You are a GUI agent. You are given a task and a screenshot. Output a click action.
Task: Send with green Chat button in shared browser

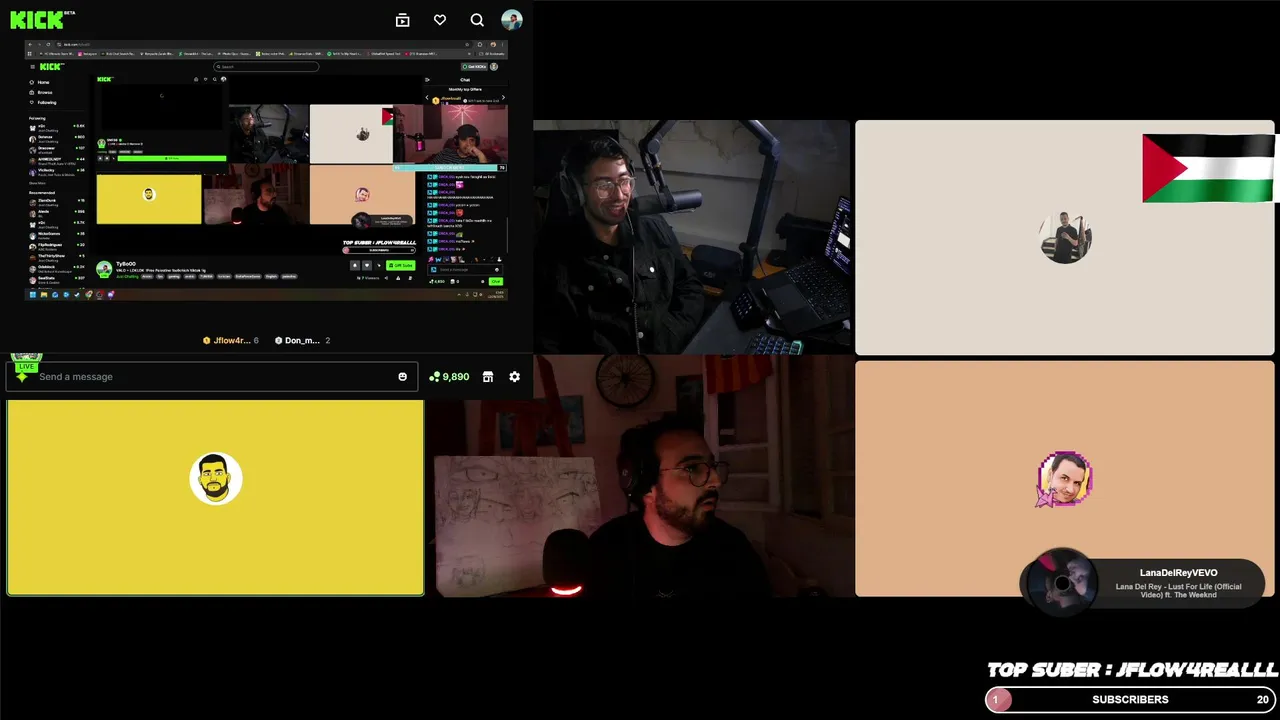tap(495, 281)
